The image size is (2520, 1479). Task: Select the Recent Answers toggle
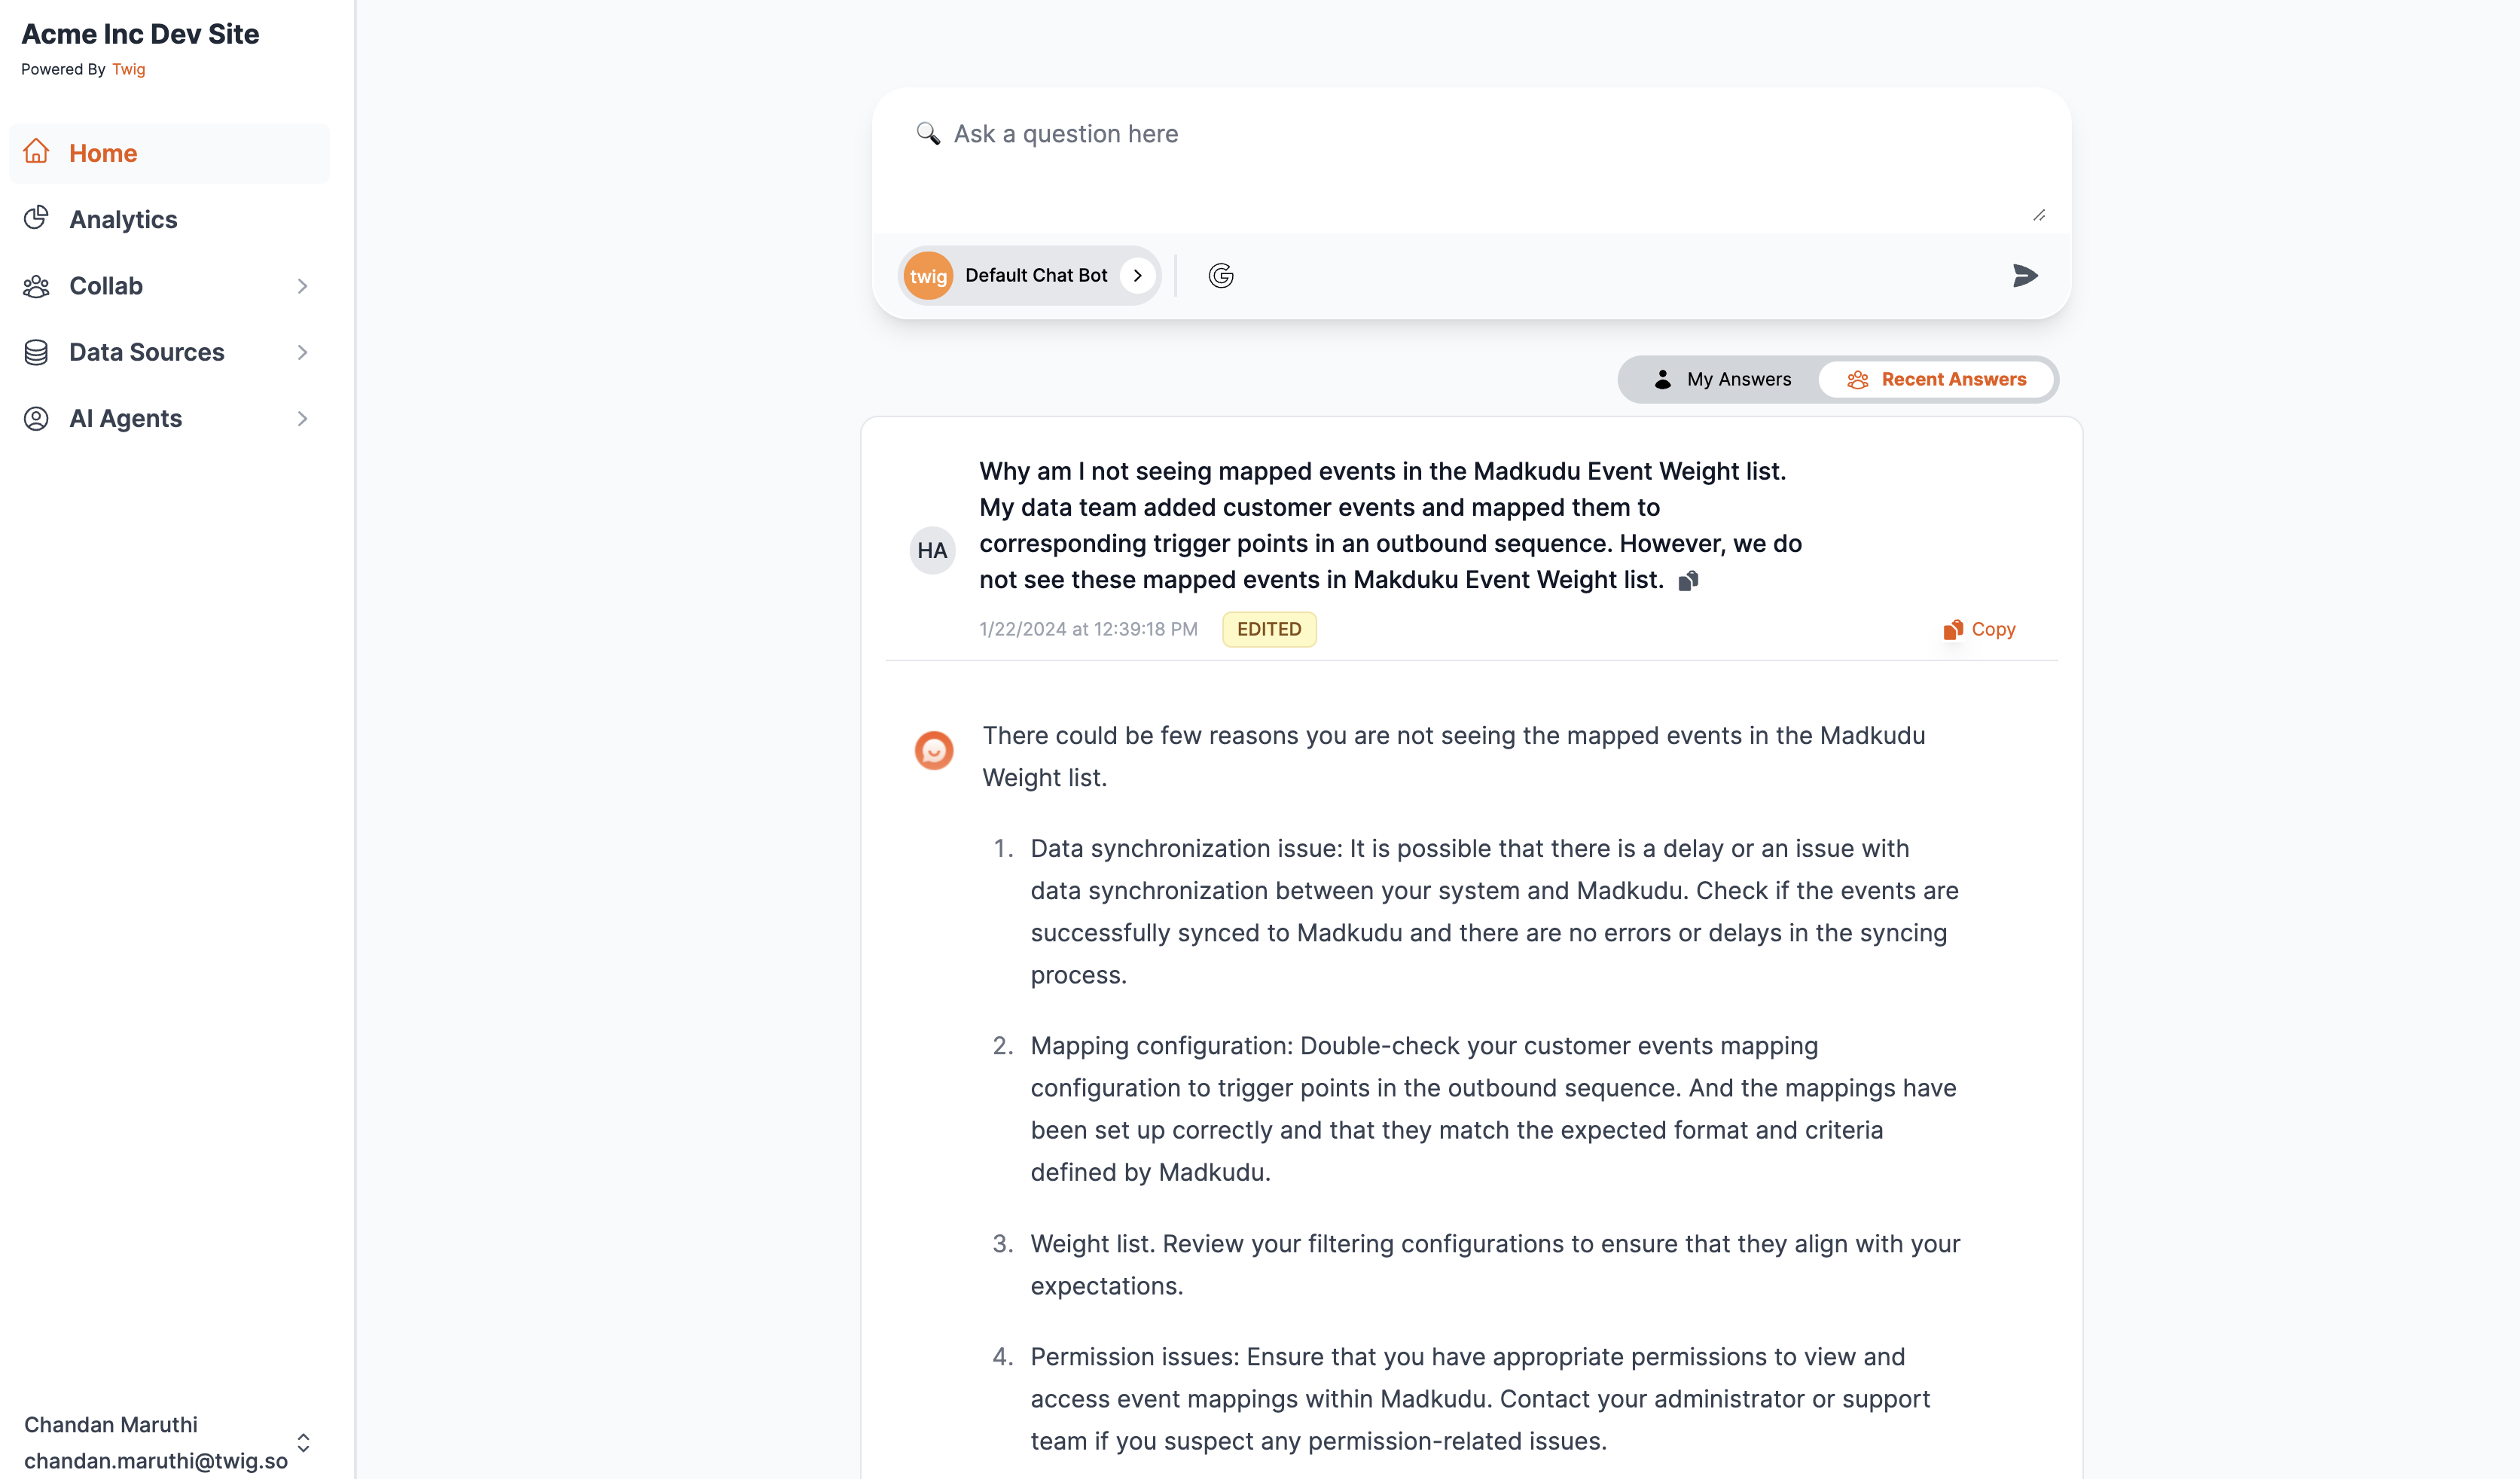(1936, 379)
